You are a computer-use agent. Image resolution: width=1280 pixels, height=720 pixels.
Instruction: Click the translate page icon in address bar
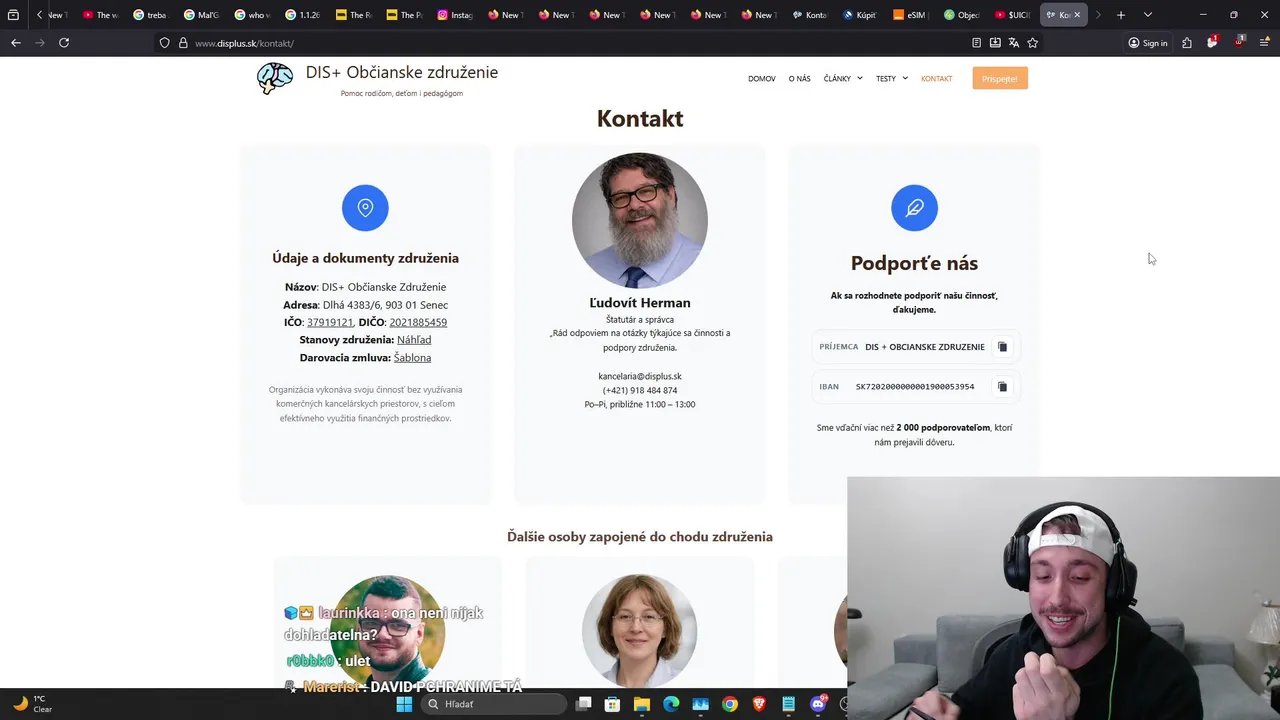click(x=1014, y=43)
